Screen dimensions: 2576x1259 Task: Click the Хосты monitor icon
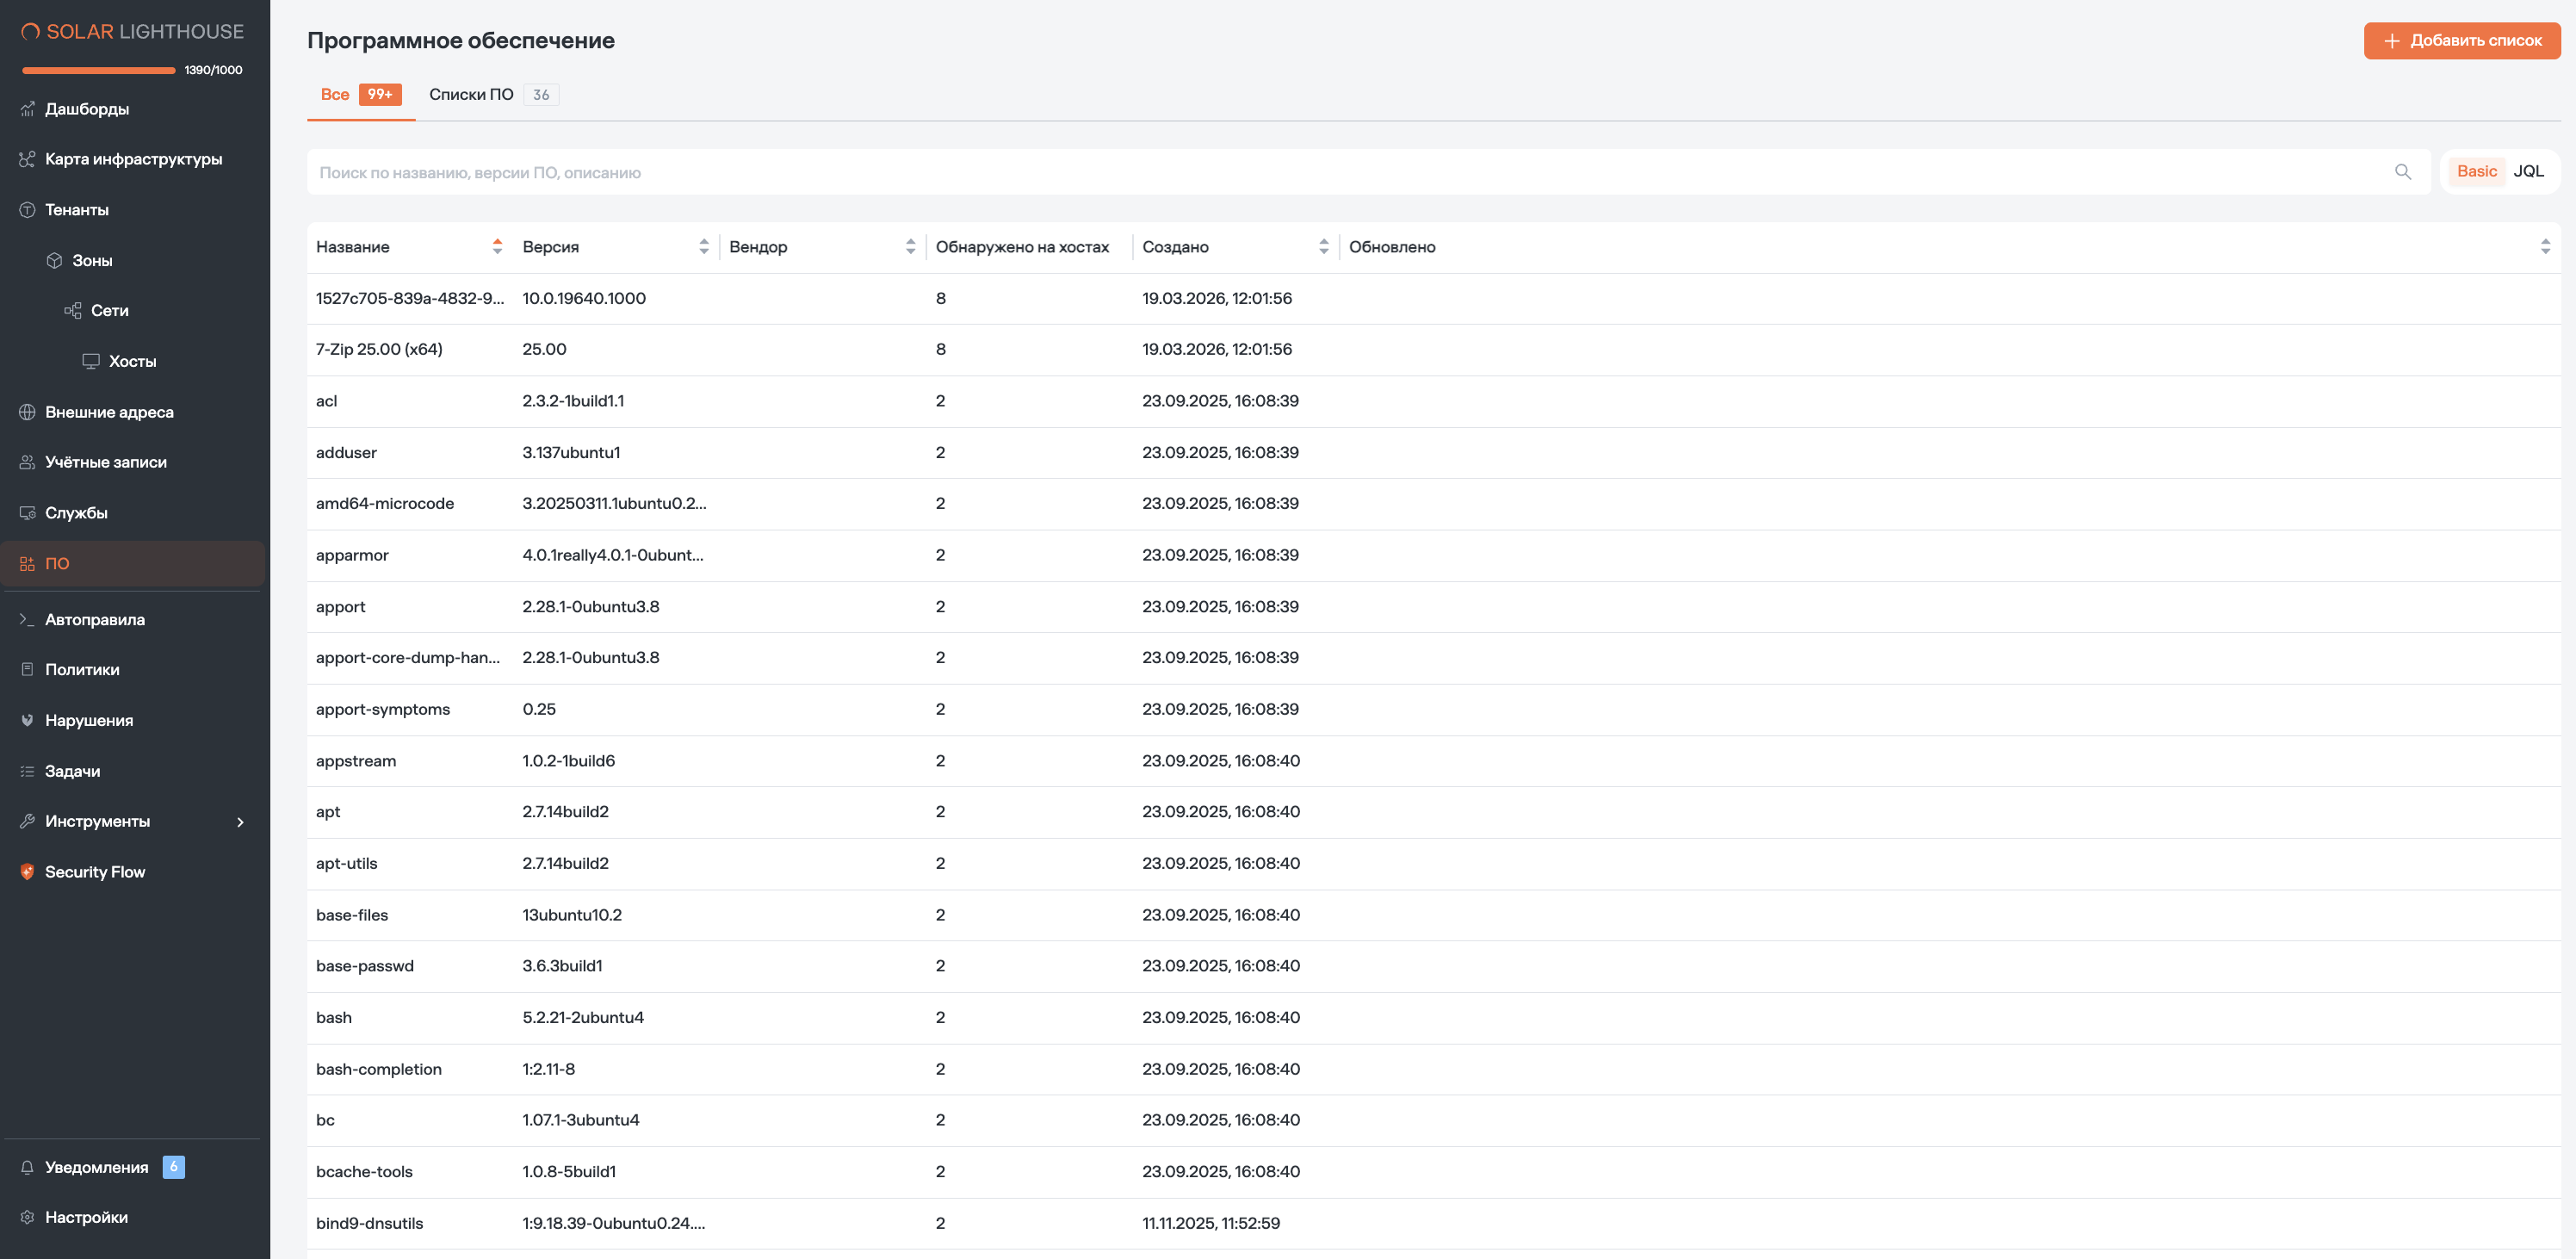tap(91, 361)
